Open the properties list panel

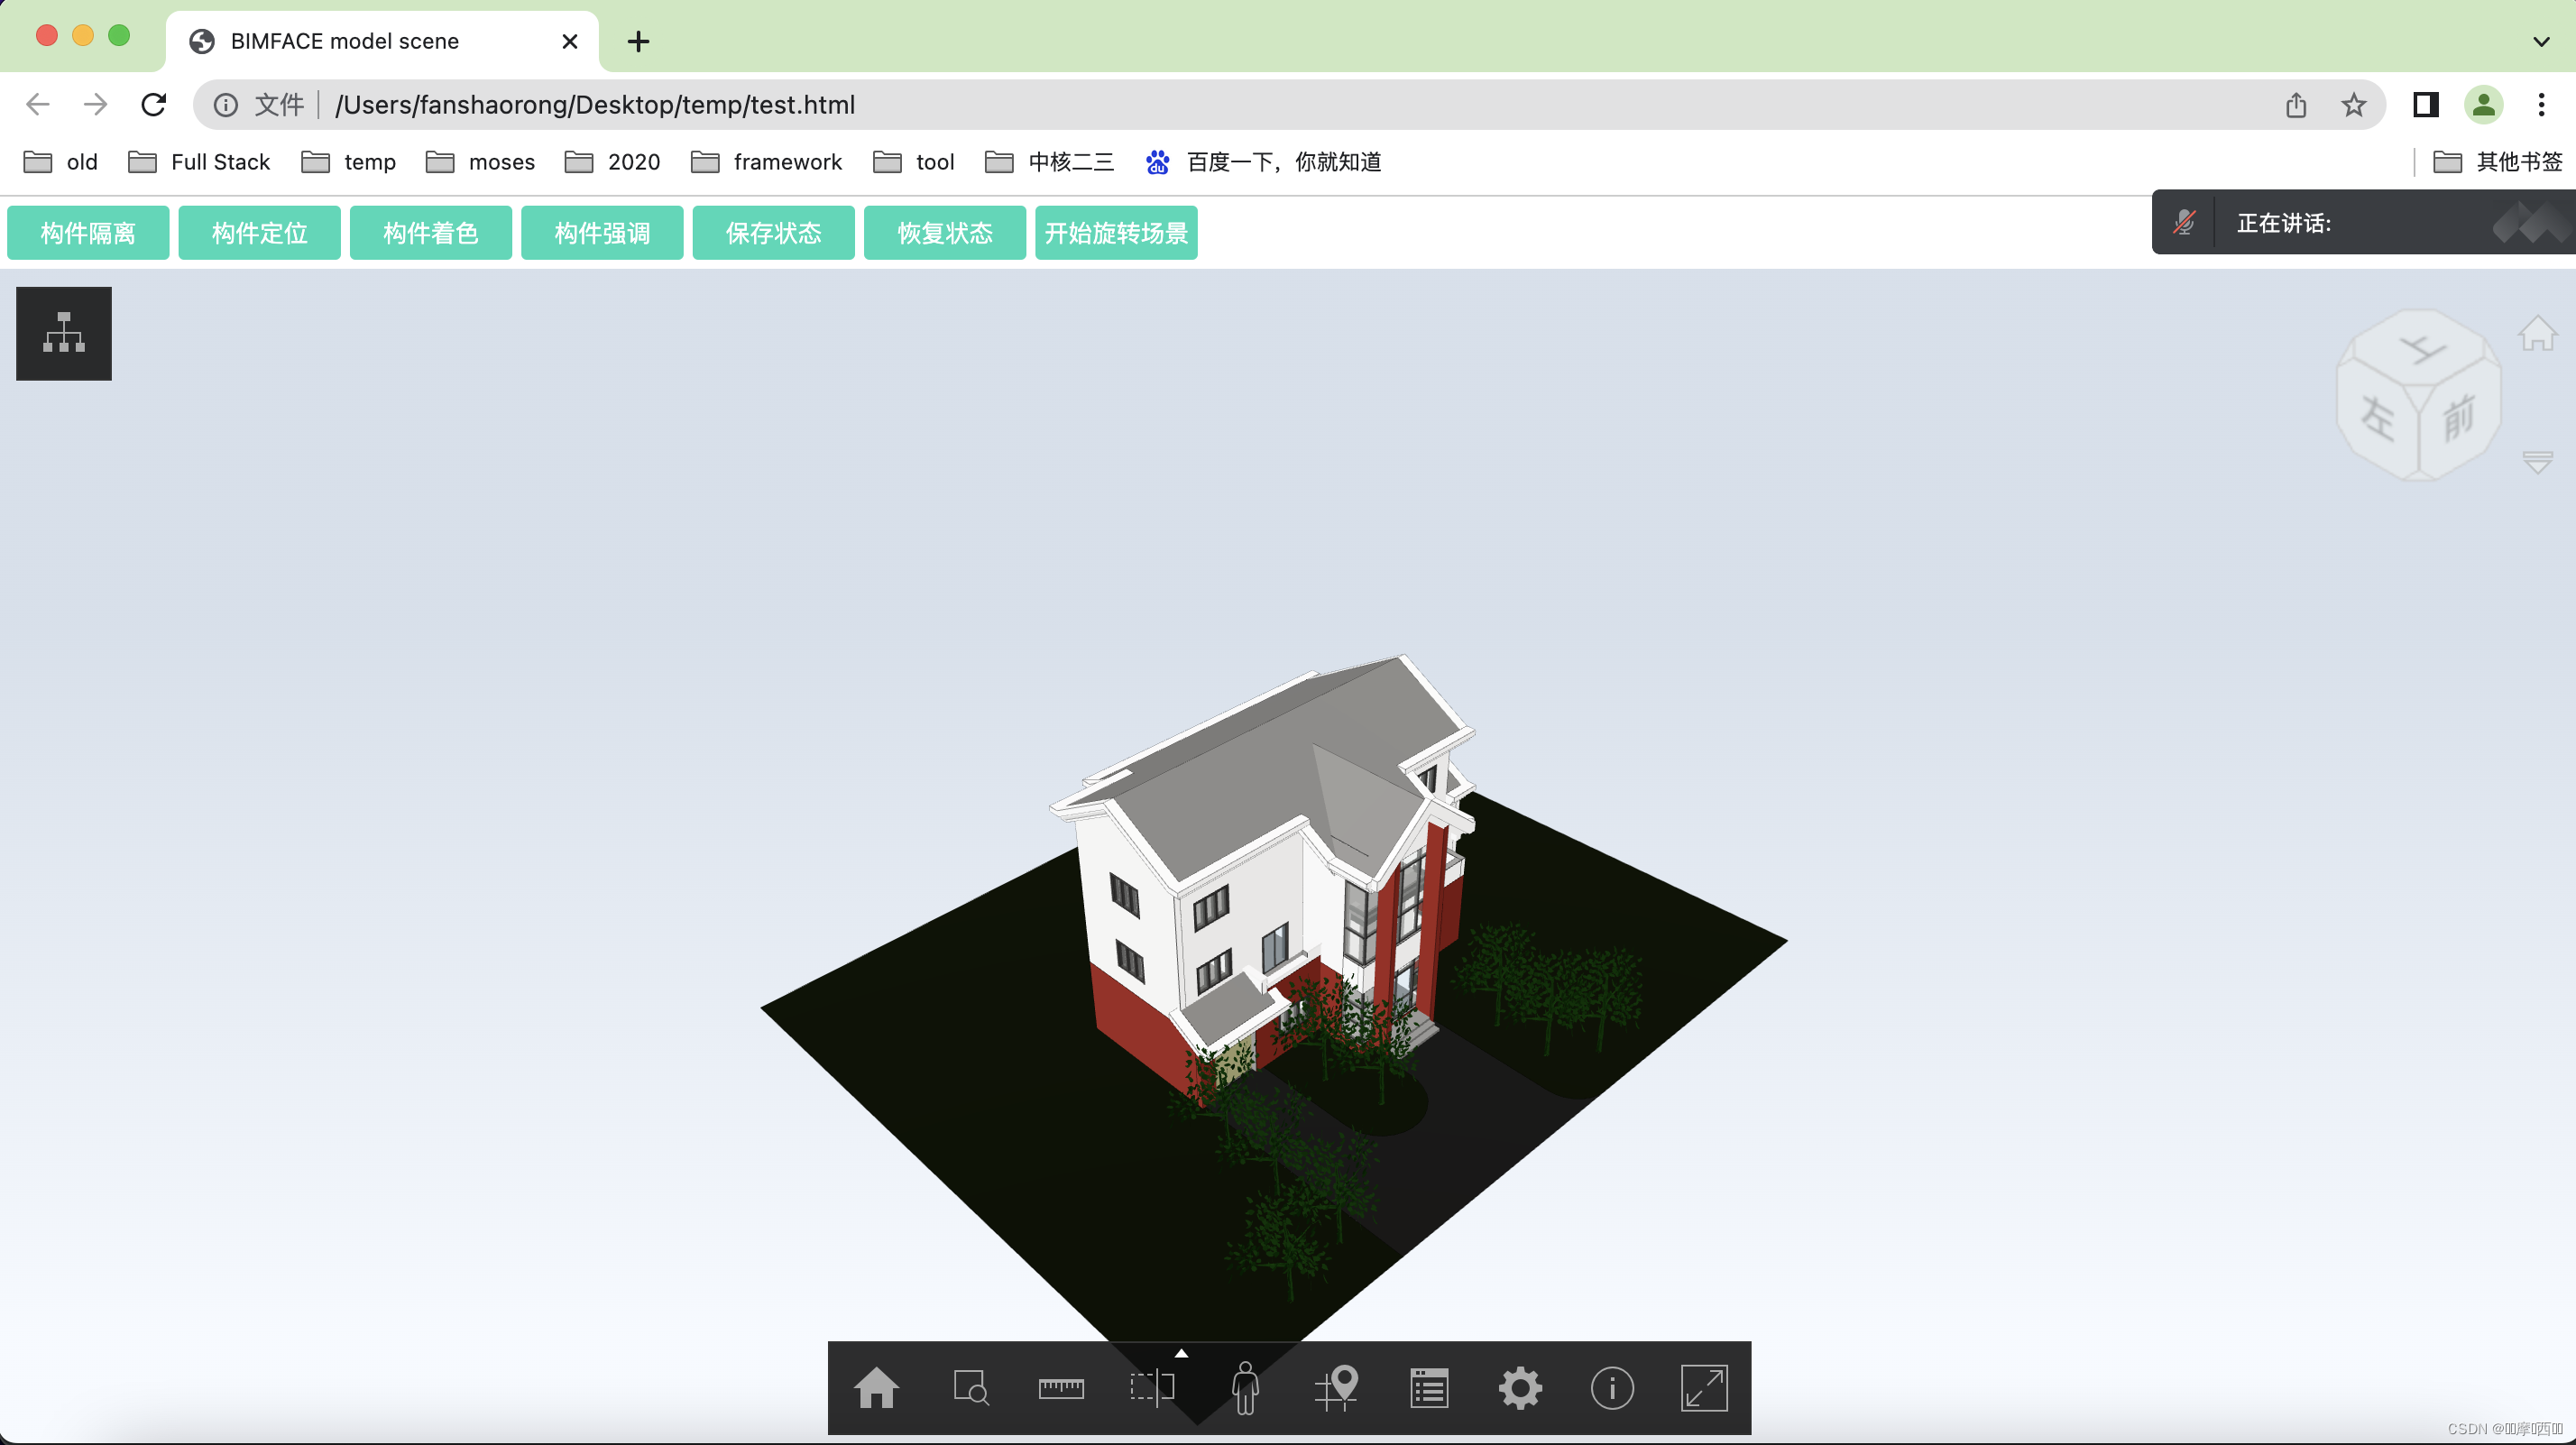[1429, 1388]
